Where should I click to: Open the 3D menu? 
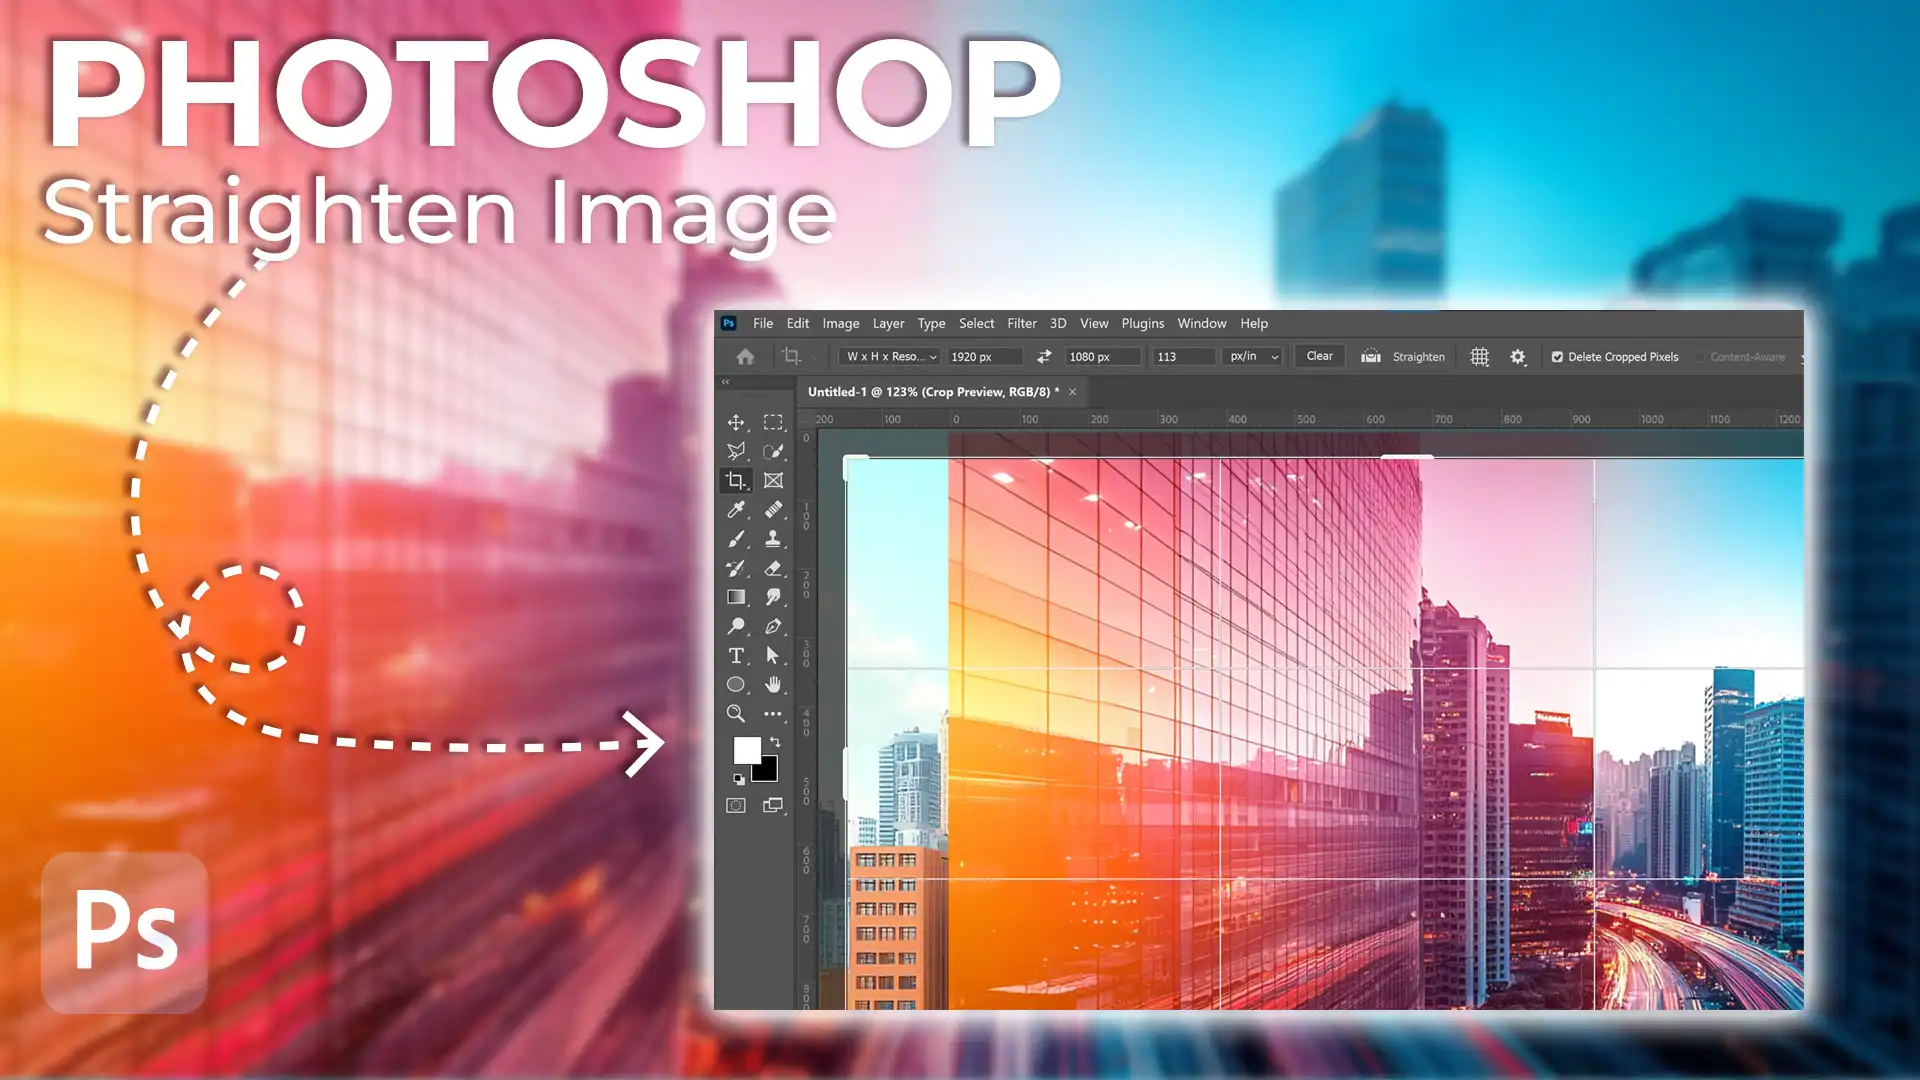(1058, 324)
